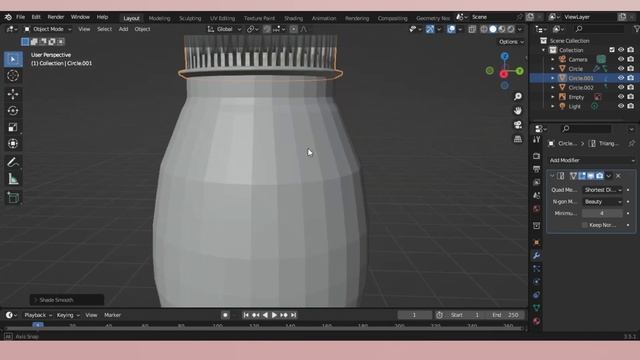Click the Blender logo icon
This screenshot has width=640, height=360.
[x=8, y=17]
